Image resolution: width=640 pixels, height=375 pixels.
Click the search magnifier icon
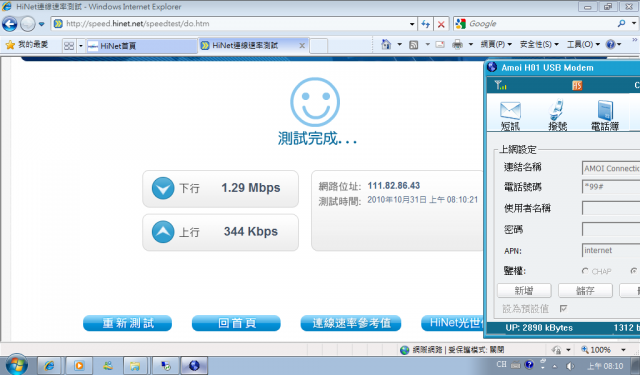point(622,24)
